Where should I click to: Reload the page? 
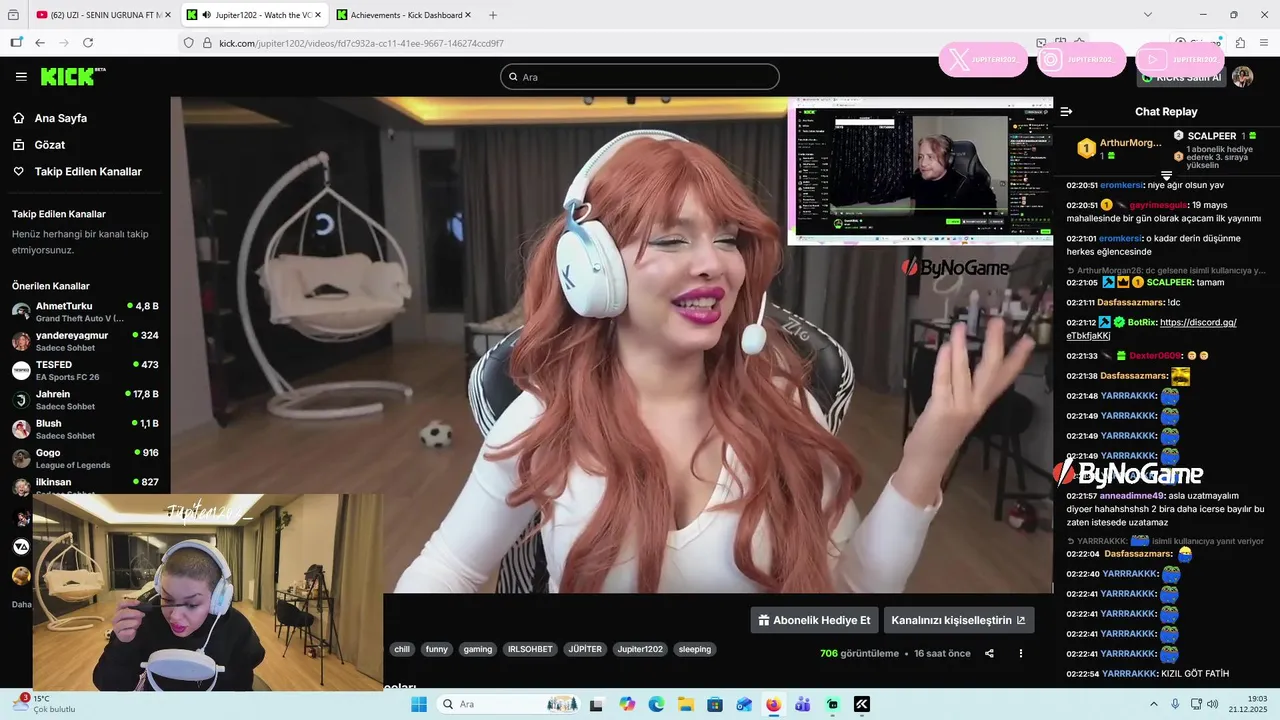(88, 43)
